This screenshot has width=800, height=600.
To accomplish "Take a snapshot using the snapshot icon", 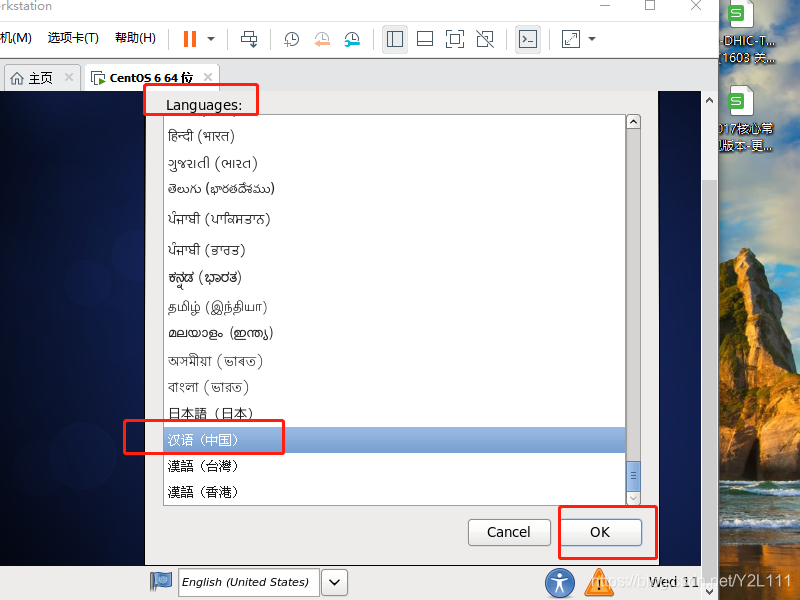I will pyautogui.click(x=292, y=39).
